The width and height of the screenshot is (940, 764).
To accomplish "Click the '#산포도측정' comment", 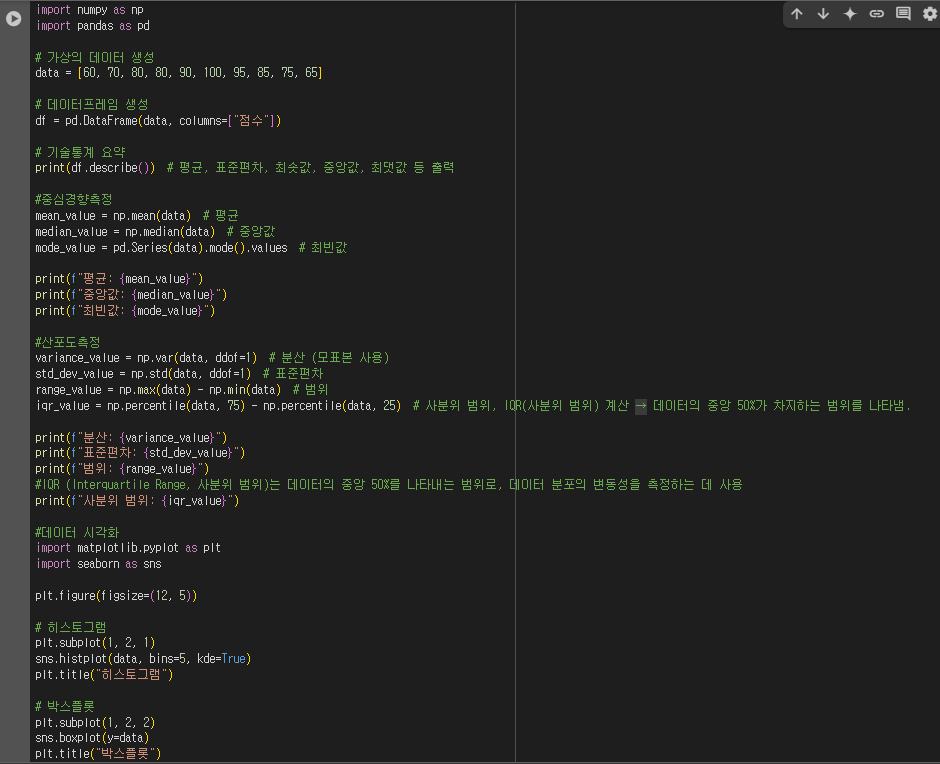I will (68, 342).
